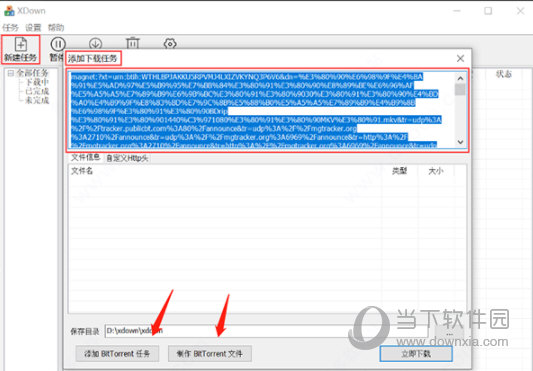Select 下载中 in task tree
Screen dimensions: 533x371
(x=37, y=82)
